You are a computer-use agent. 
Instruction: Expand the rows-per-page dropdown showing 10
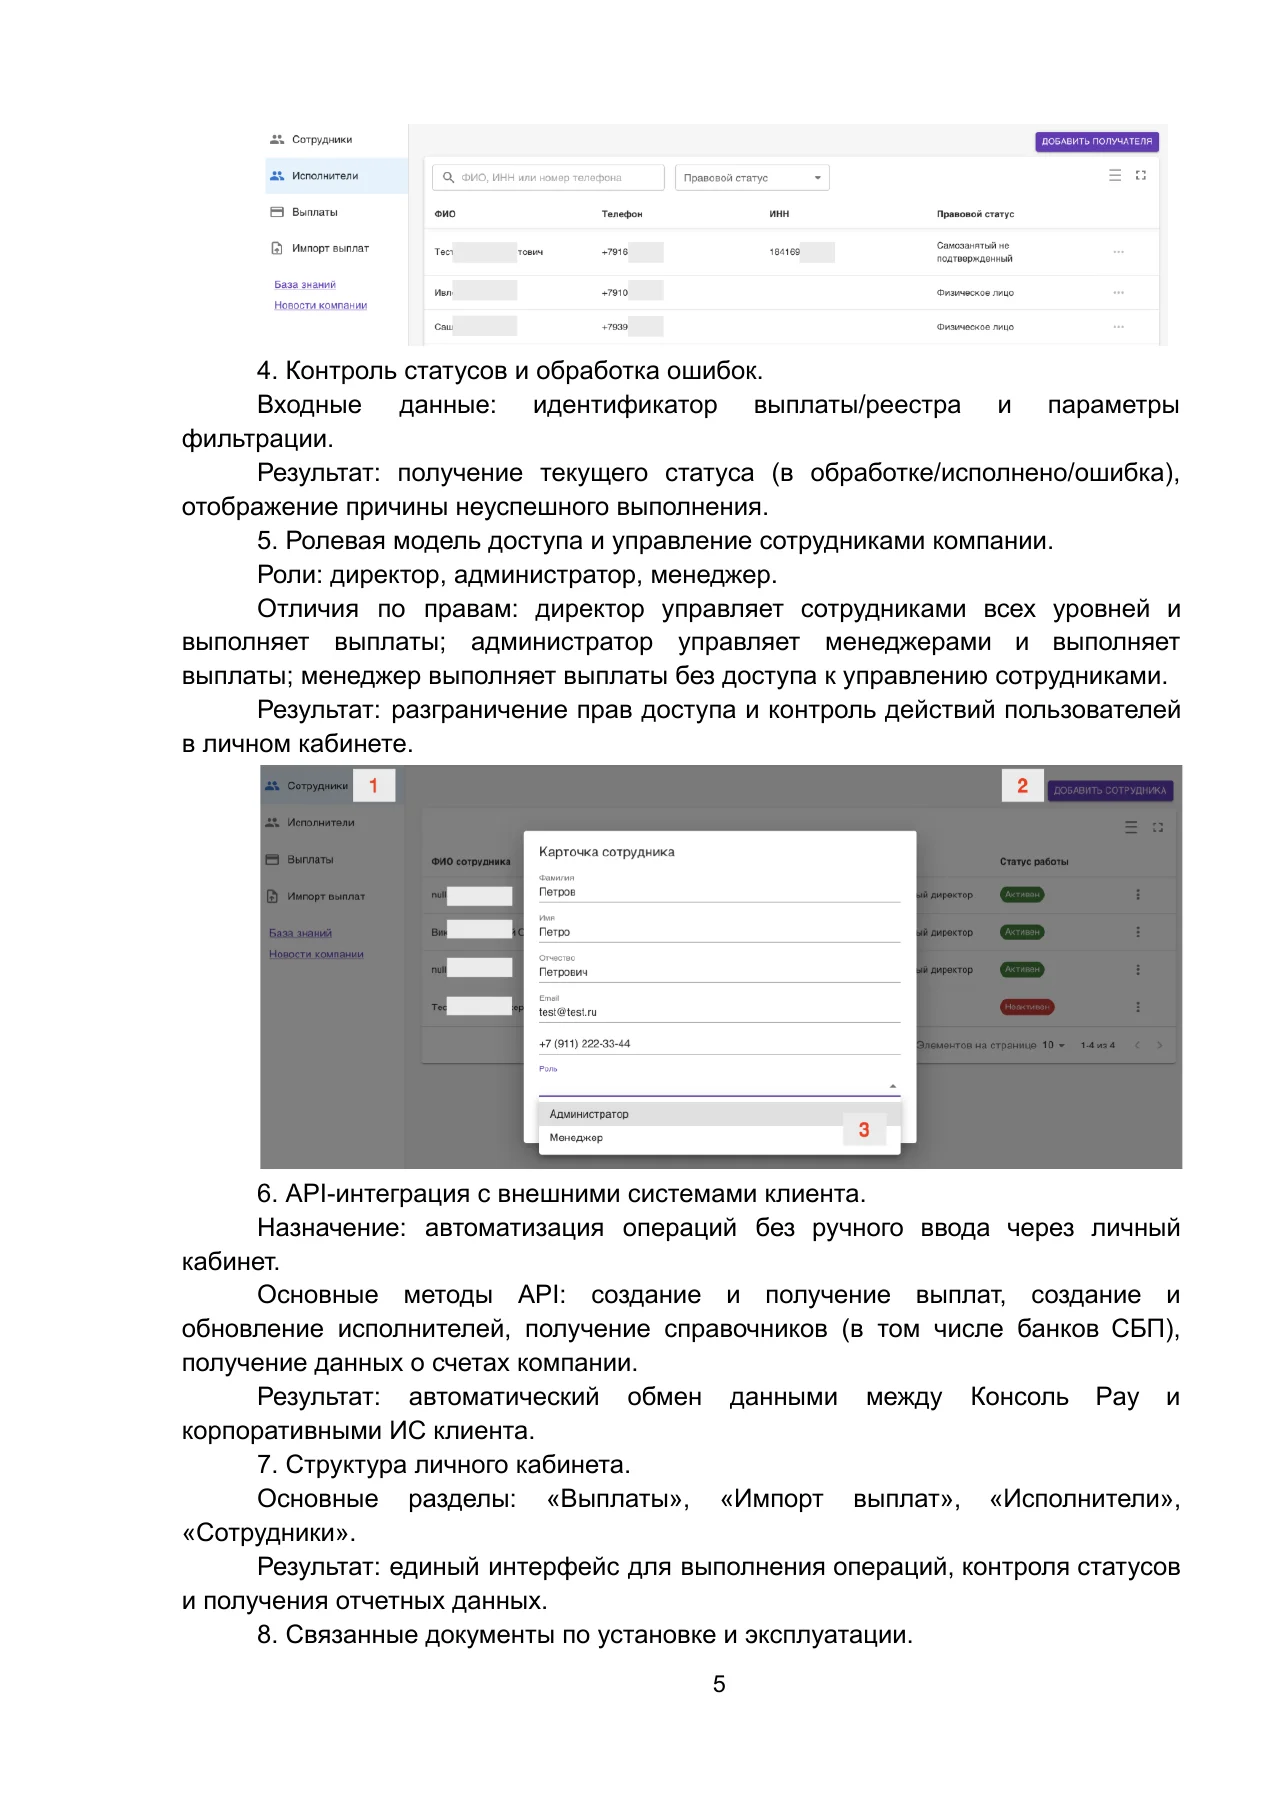coord(1053,1045)
